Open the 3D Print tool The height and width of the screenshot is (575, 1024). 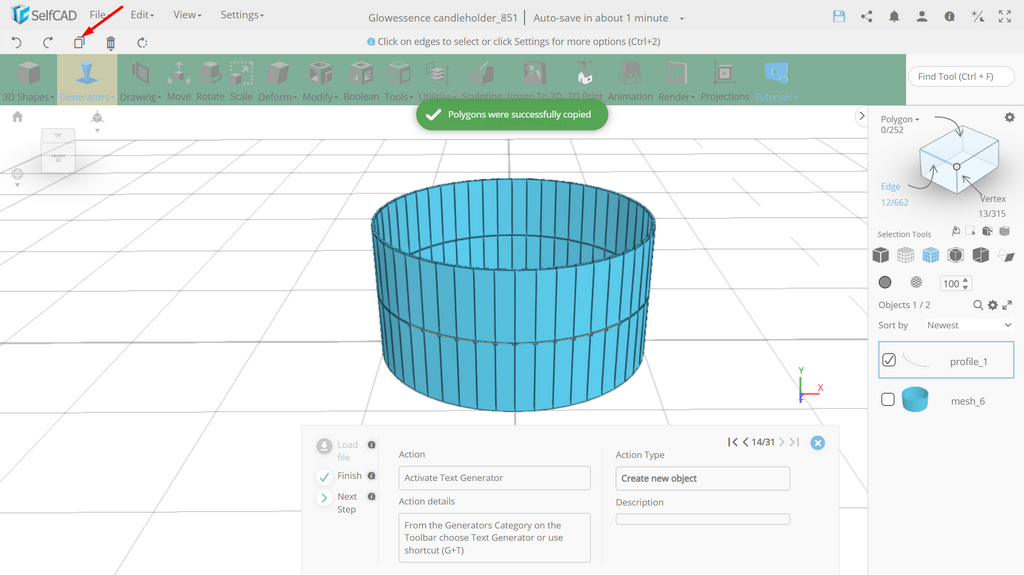click(584, 81)
